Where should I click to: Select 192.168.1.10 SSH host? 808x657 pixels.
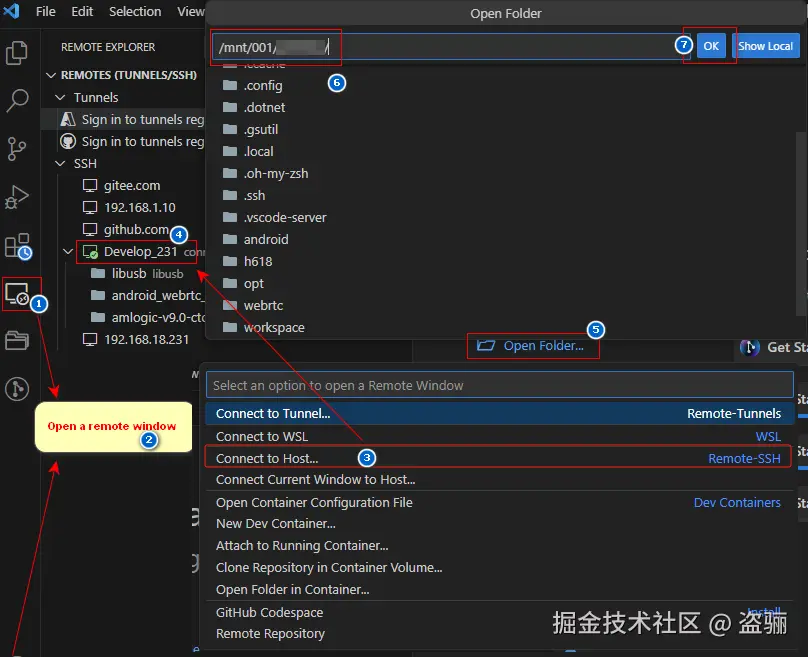(140, 208)
